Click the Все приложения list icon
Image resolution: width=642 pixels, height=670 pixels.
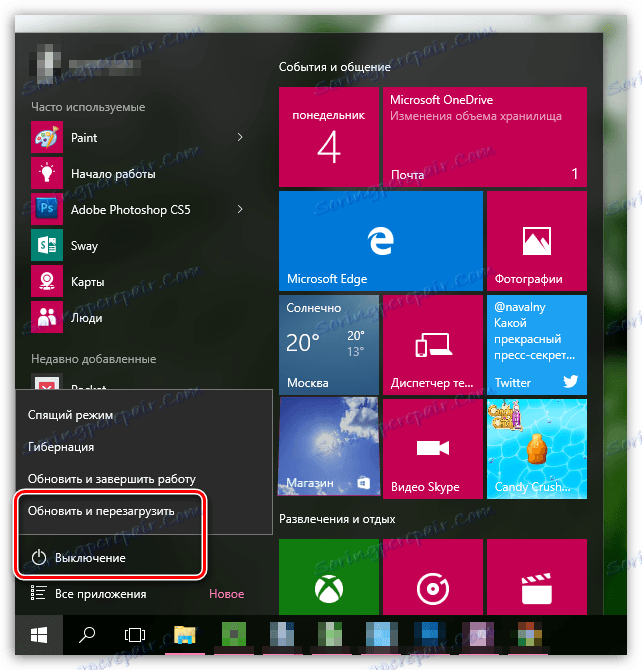coord(38,593)
